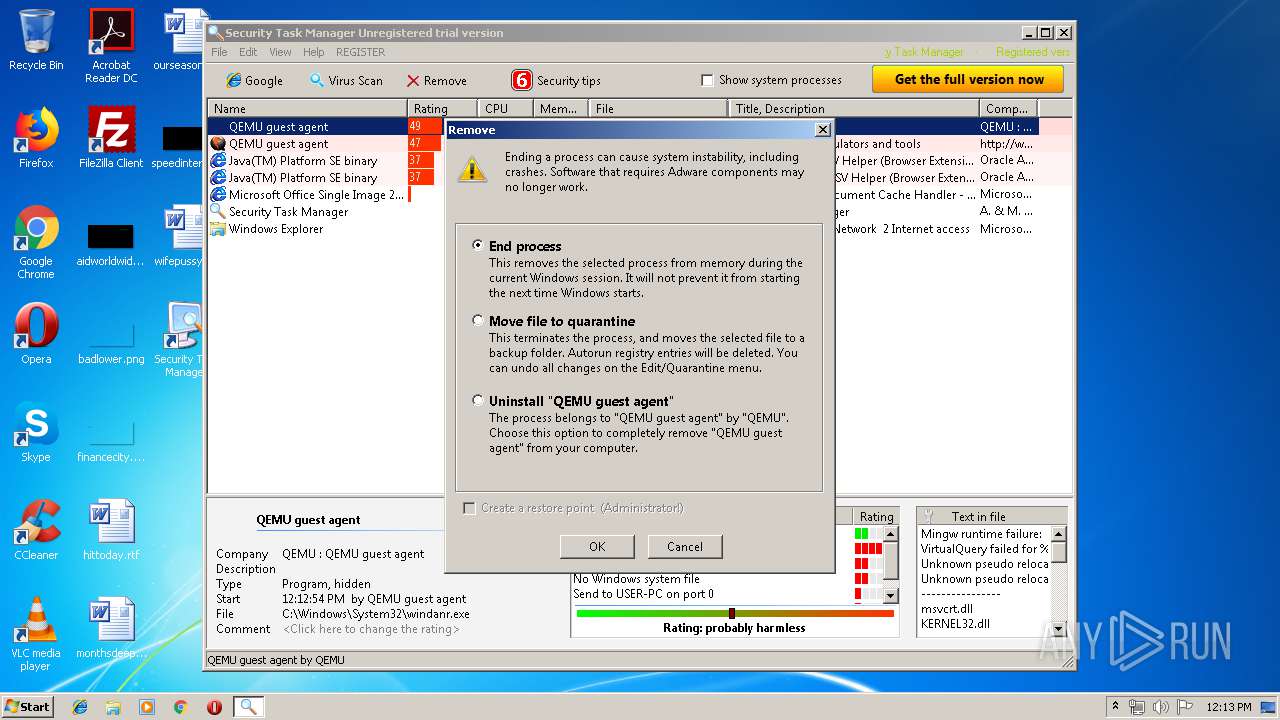Sort by Title, Description column header
1280x720 pixels.
pos(853,108)
